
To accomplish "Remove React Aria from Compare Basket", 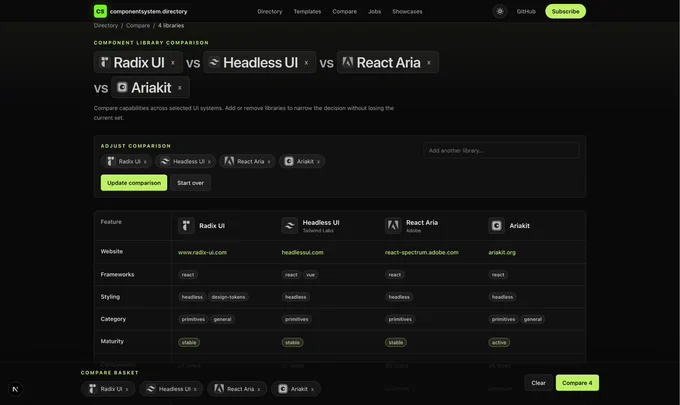I will click(259, 389).
